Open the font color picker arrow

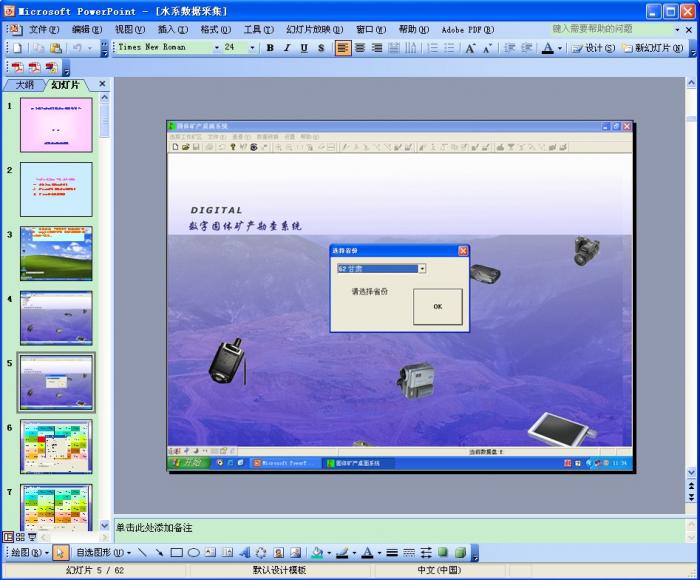[x=560, y=48]
